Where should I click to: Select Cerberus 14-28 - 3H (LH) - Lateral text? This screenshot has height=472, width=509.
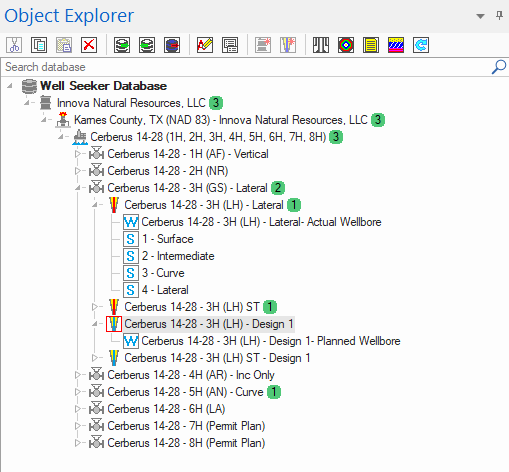204,205
